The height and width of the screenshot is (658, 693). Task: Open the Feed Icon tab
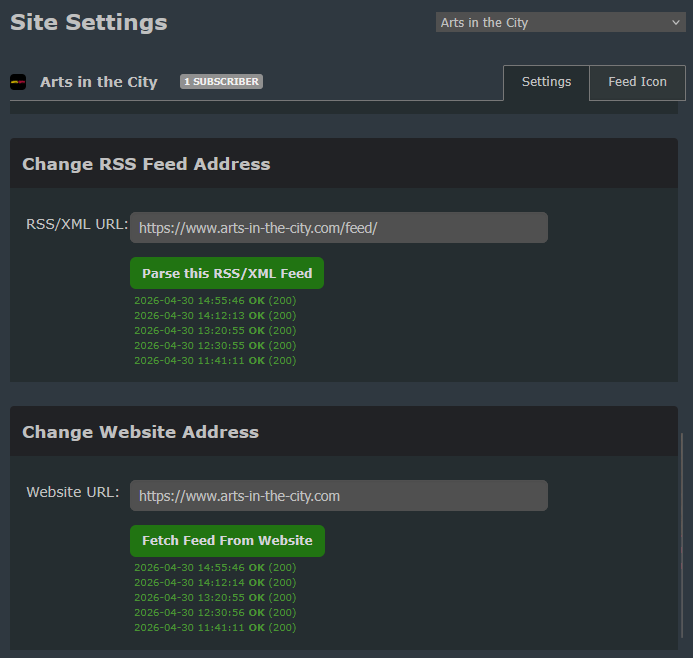point(637,82)
